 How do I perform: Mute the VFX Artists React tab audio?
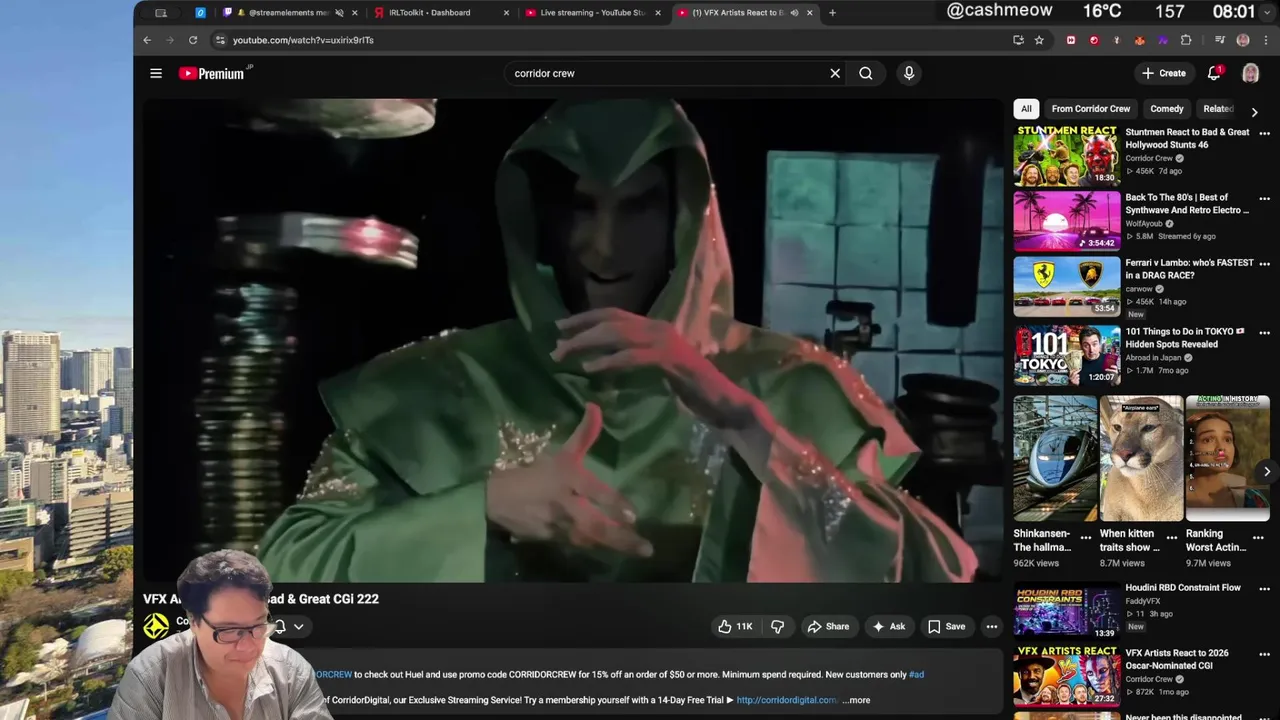coord(794,13)
